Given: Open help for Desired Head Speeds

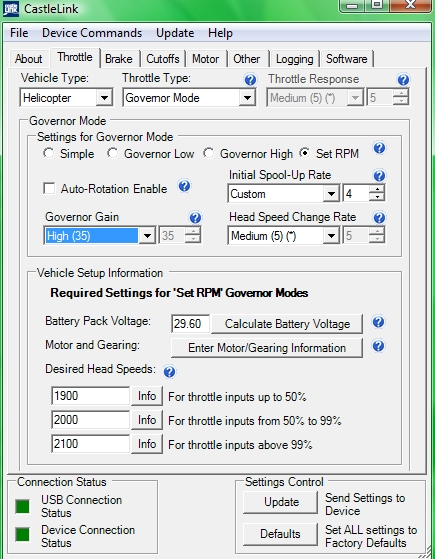Looking at the screenshot, I should [x=169, y=372].
